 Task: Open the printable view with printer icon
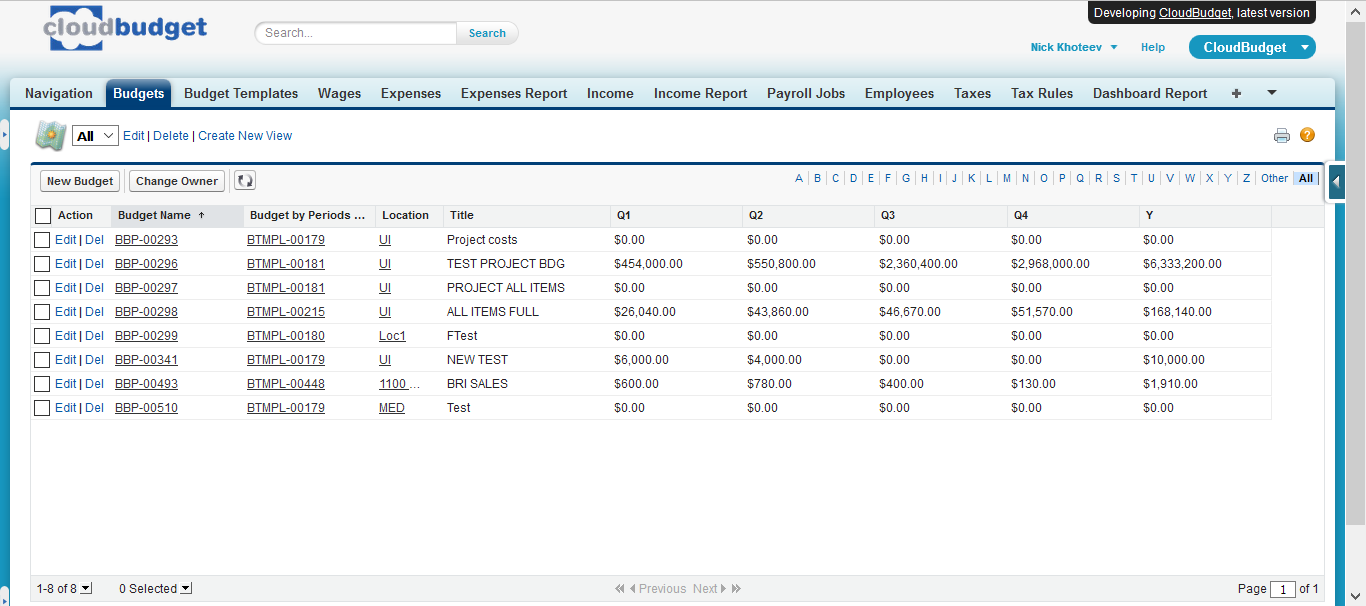pos(1282,135)
